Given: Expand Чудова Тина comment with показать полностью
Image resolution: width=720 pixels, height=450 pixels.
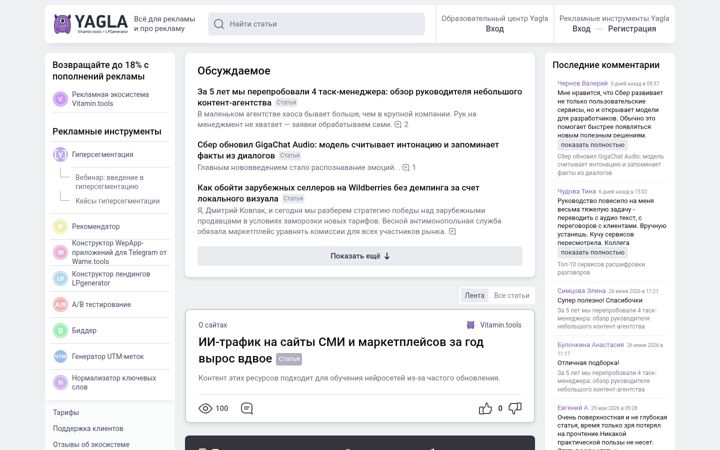Looking at the screenshot, I should click(592, 253).
